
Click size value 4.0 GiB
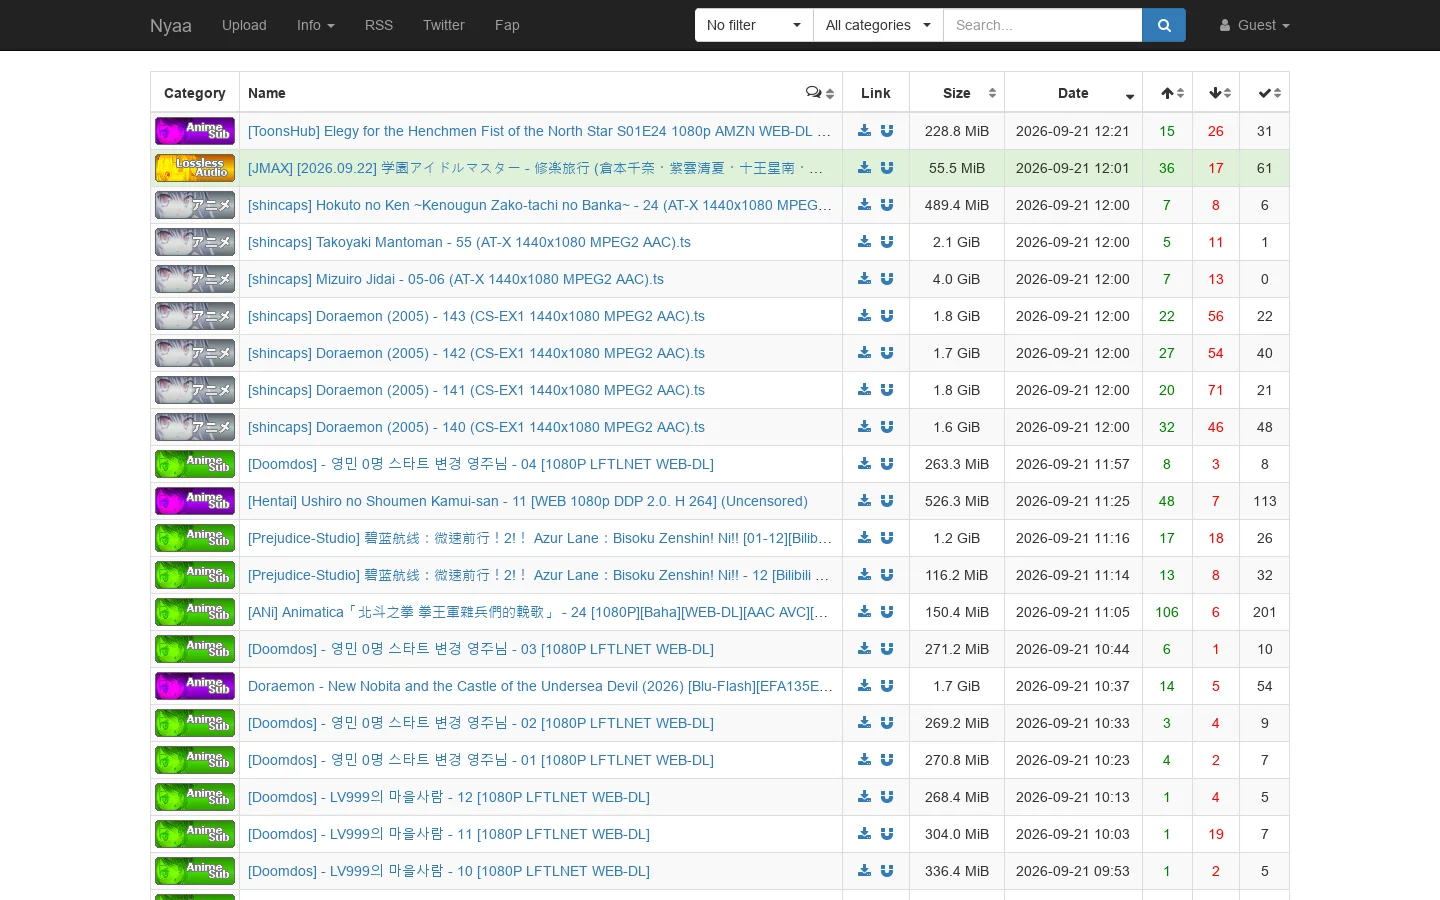pos(957,279)
